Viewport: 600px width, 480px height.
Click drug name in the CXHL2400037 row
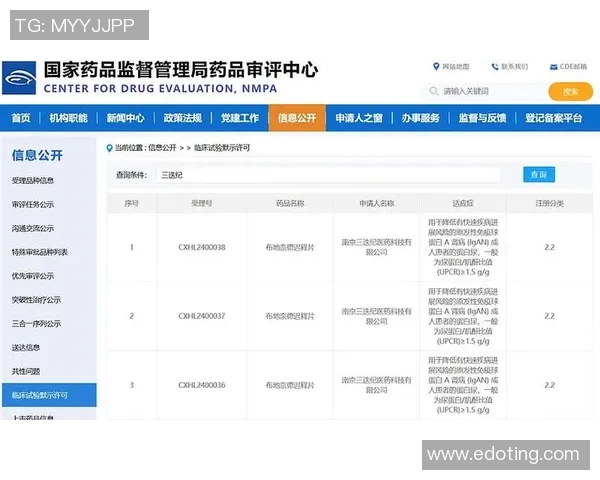pyautogui.click(x=290, y=316)
